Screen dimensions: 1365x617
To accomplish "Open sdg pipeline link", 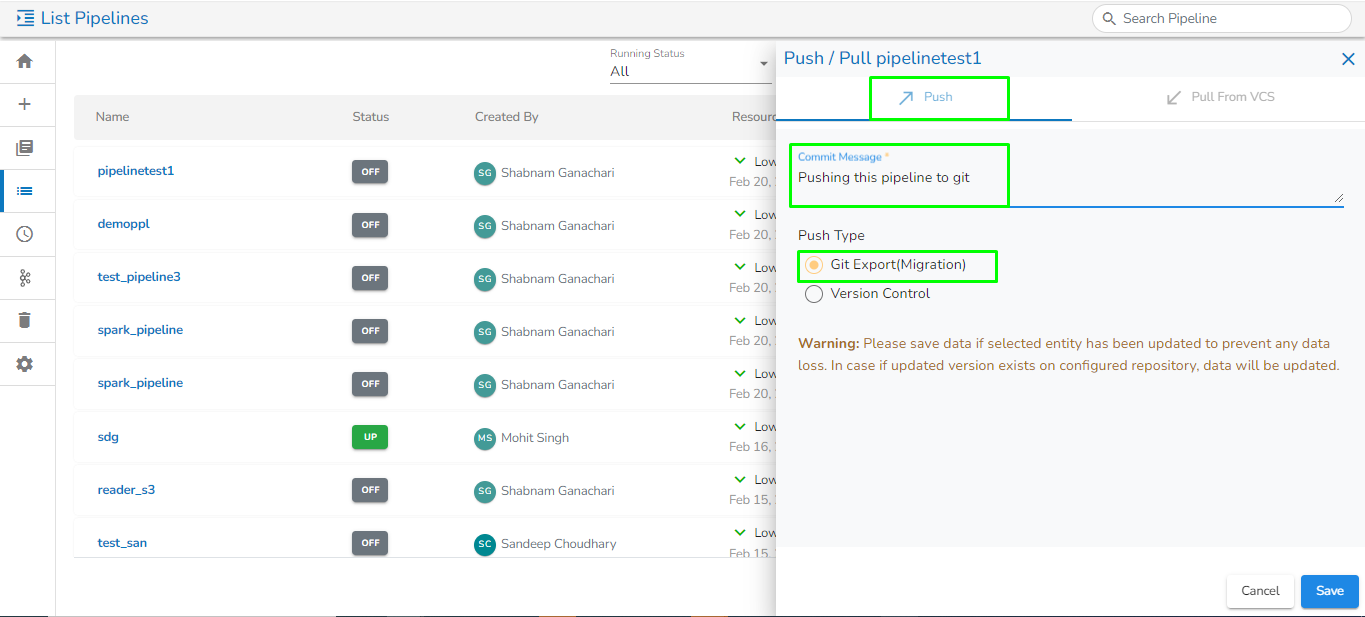I will [x=108, y=437].
